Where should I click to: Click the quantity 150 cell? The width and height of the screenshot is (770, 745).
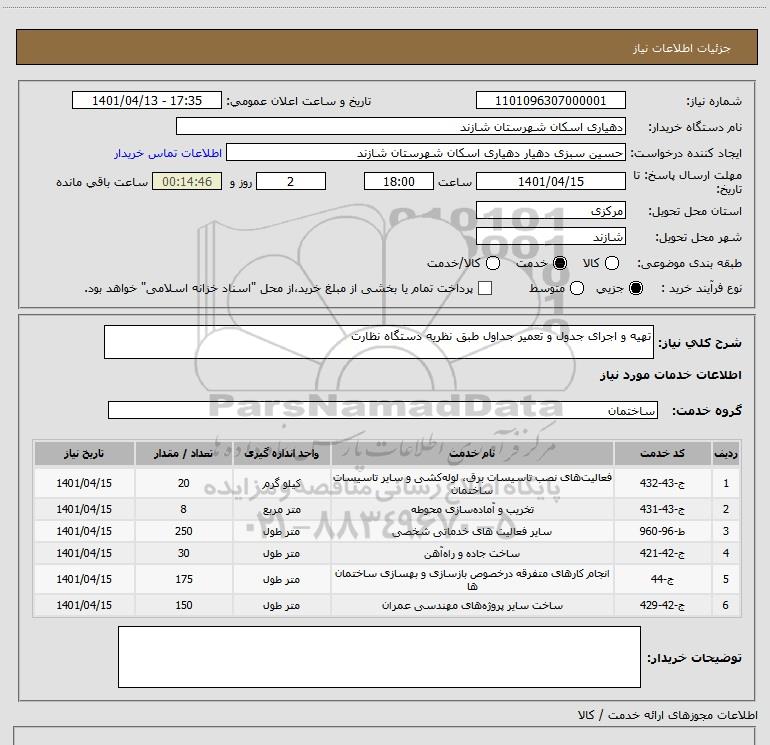tap(184, 606)
